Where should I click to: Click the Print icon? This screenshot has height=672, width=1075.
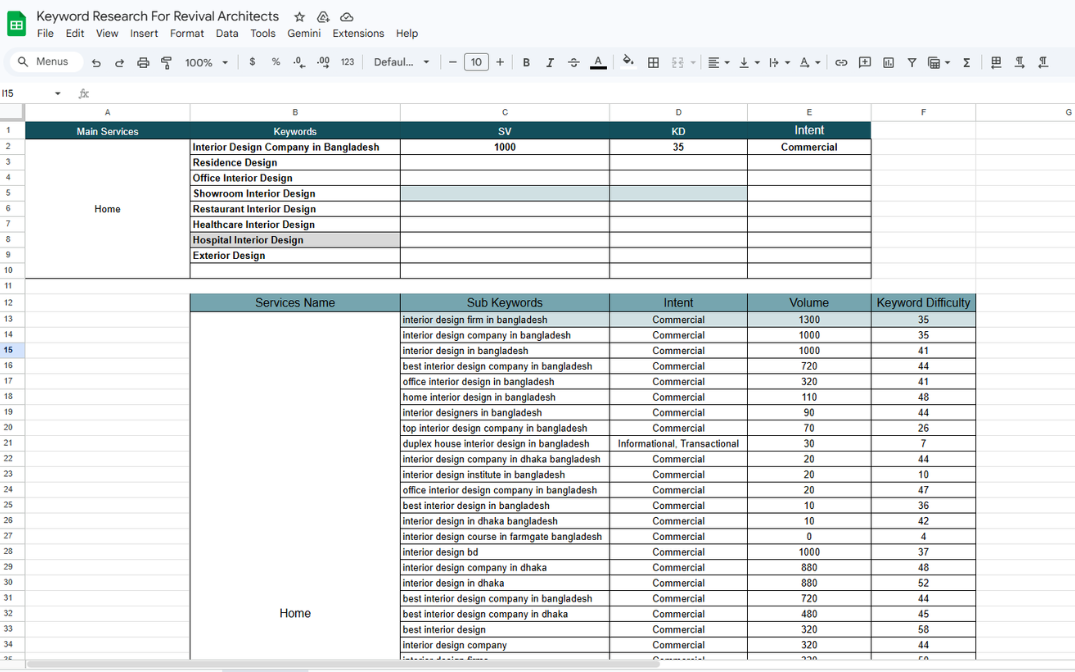click(x=143, y=62)
